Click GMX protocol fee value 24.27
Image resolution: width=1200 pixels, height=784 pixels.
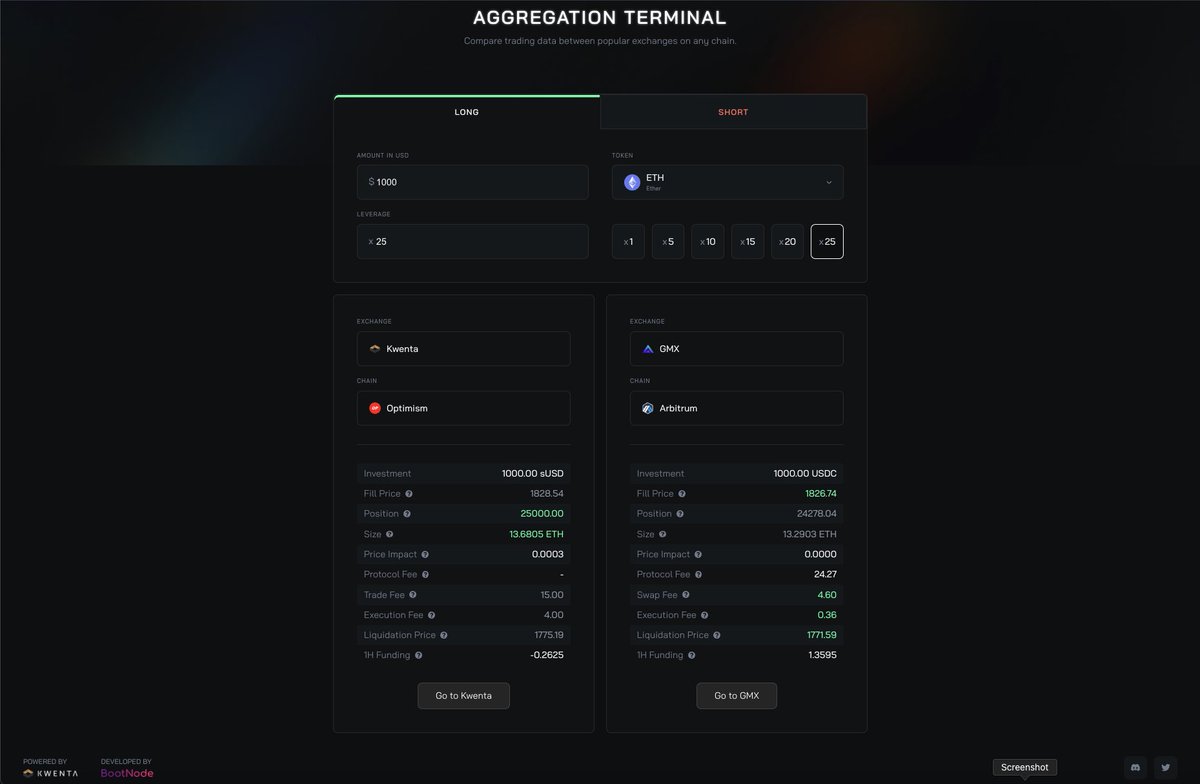tap(826, 575)
